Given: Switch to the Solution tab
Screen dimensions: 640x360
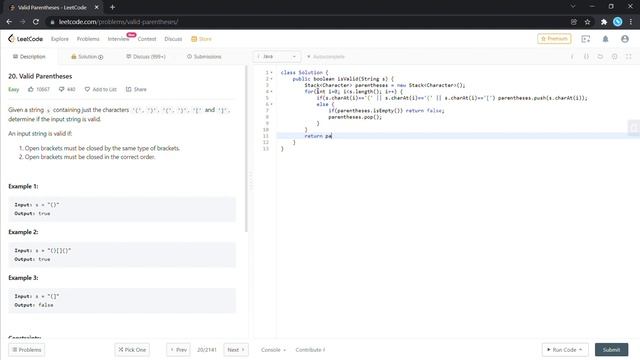Looking at the screenshot, I should [87, 57].
